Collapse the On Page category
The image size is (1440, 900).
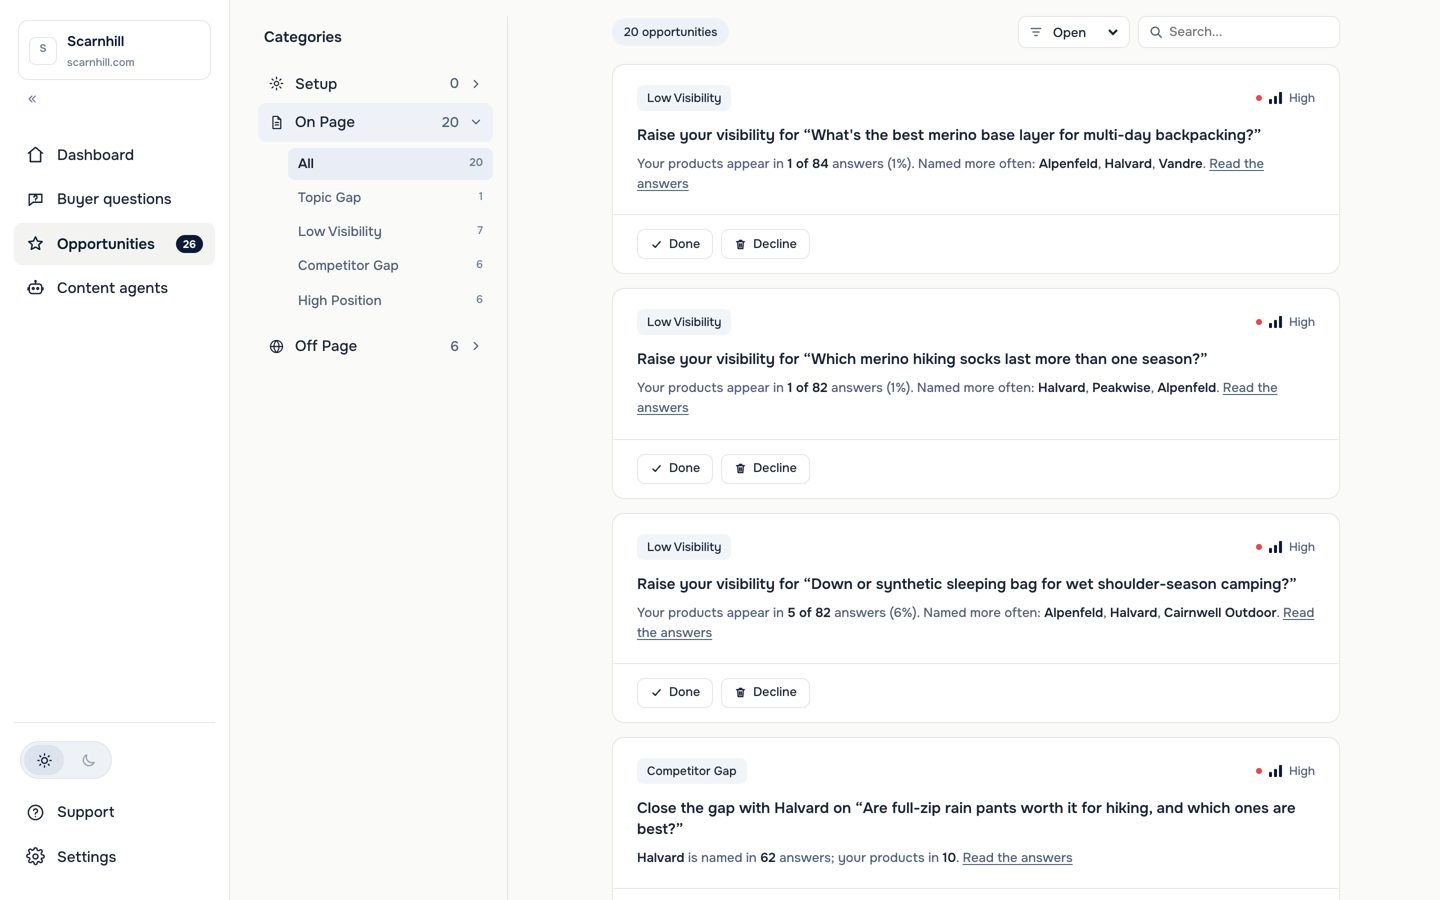375,122
